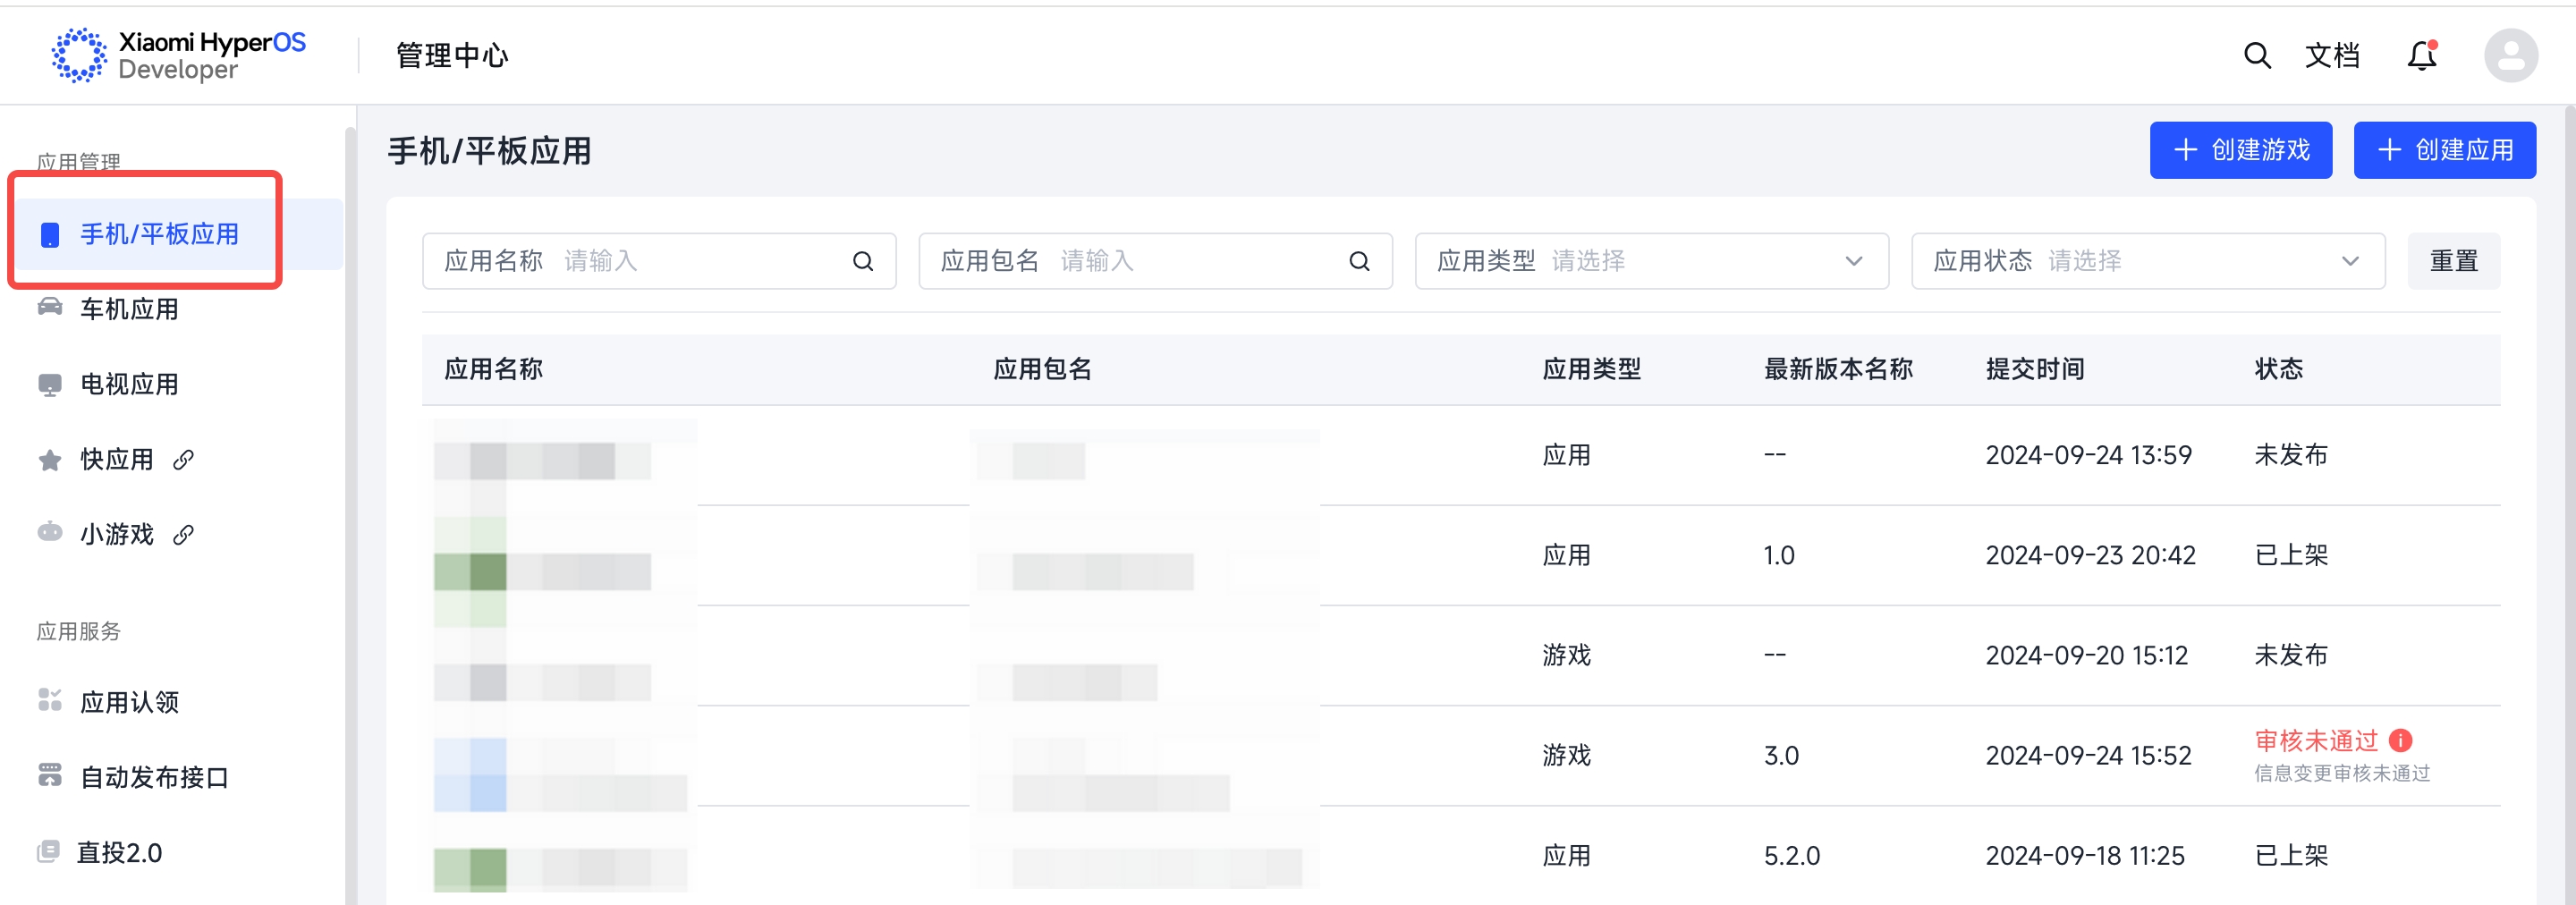Click the star icon beside 快应用

click(49, 459)
